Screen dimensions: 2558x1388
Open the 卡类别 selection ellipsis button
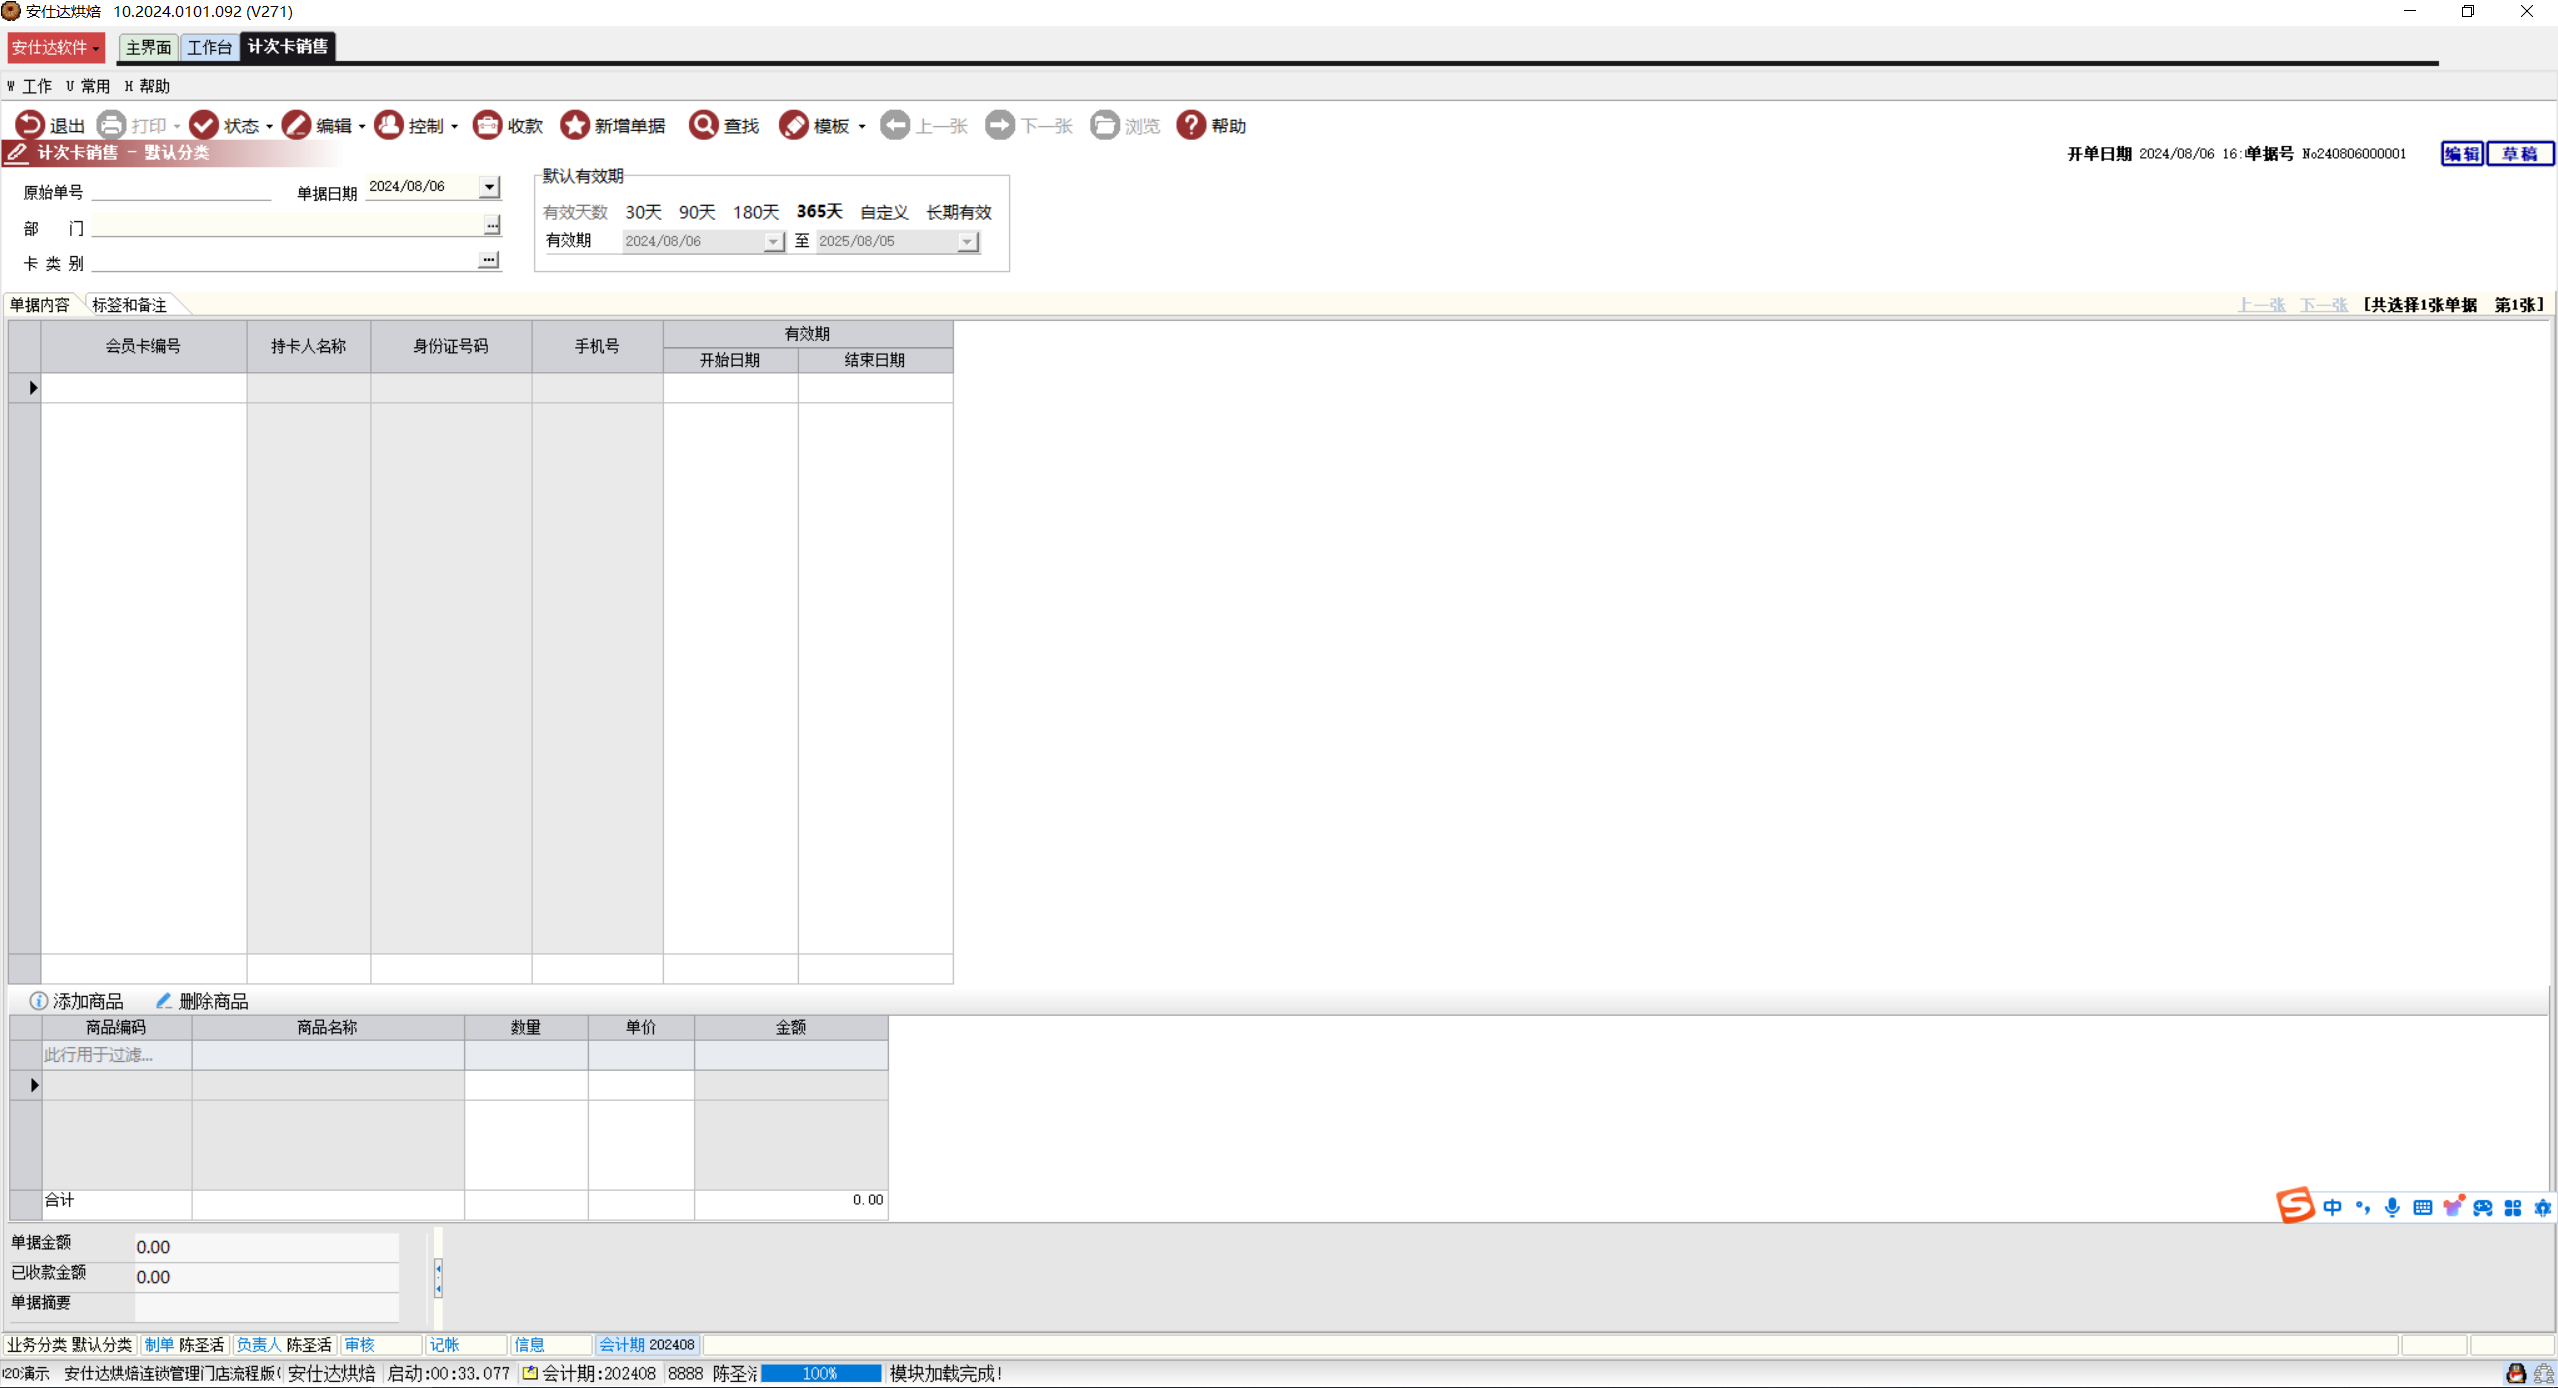(488, 260)
